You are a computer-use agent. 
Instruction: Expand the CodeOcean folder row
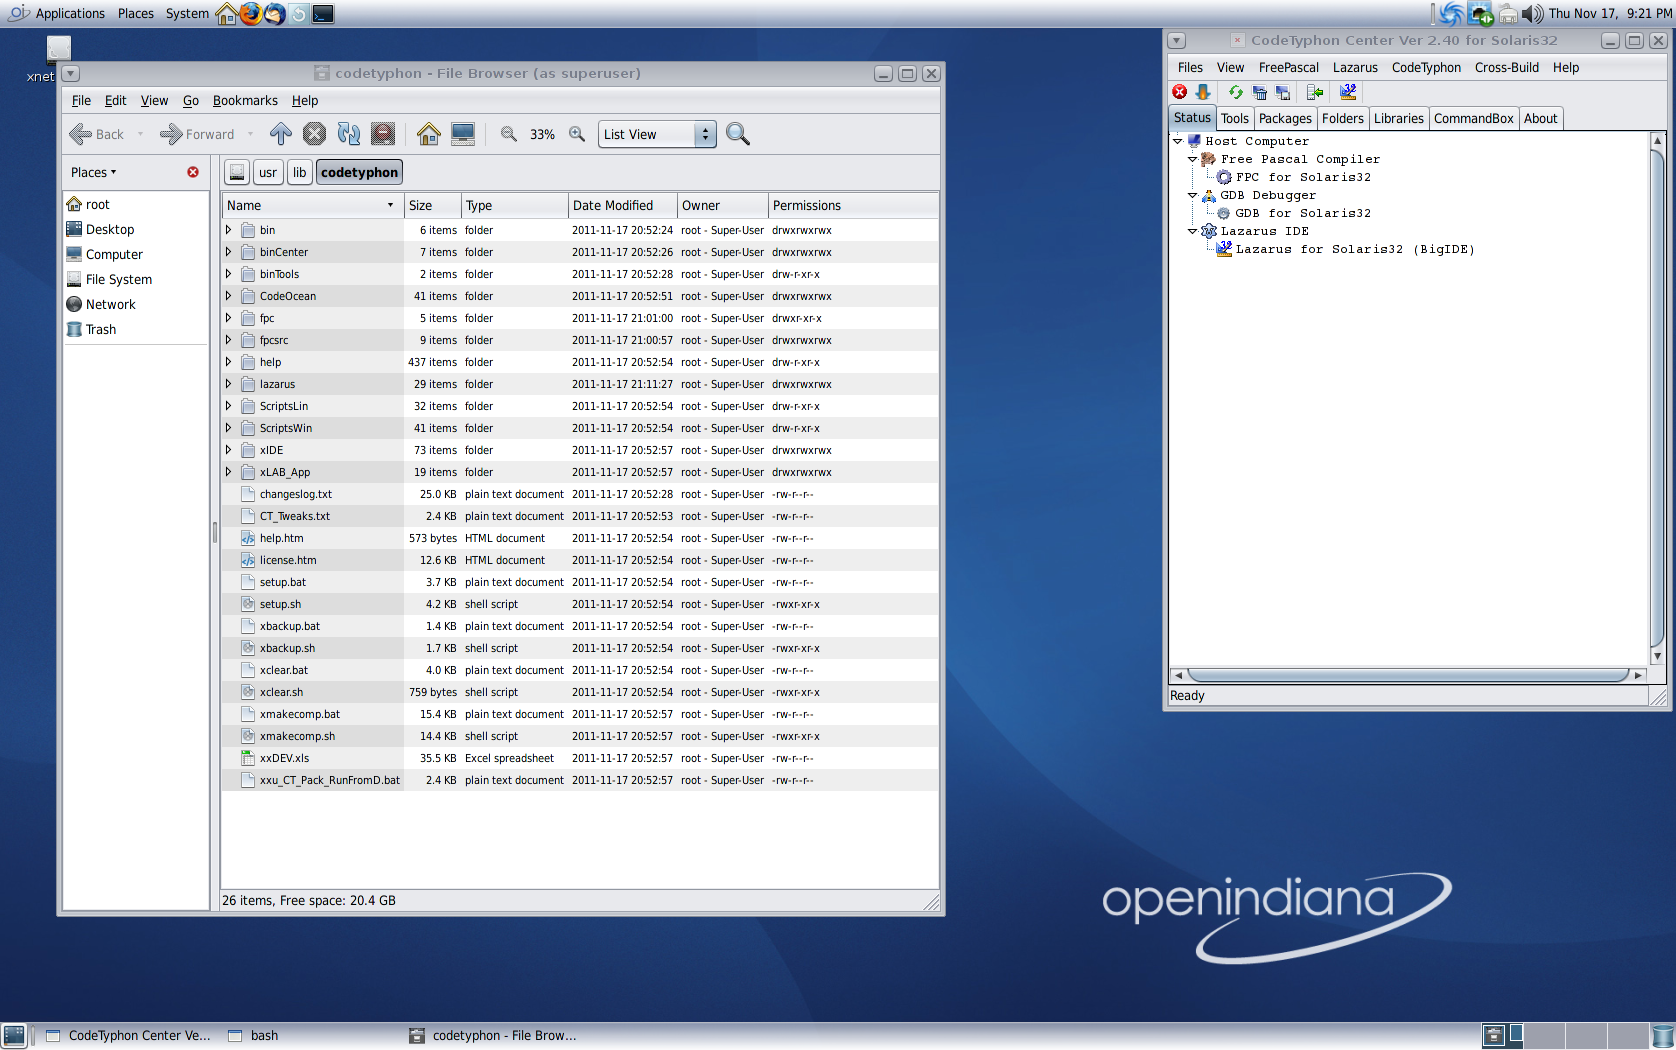coord(228,296)
